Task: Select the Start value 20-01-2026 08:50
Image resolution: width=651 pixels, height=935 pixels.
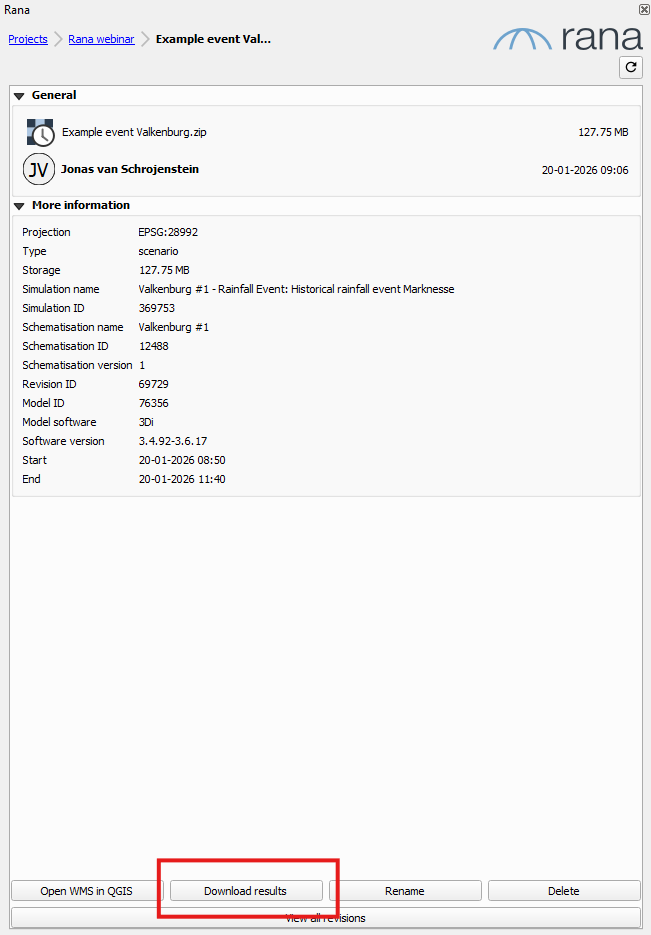Action: point(182,460)
